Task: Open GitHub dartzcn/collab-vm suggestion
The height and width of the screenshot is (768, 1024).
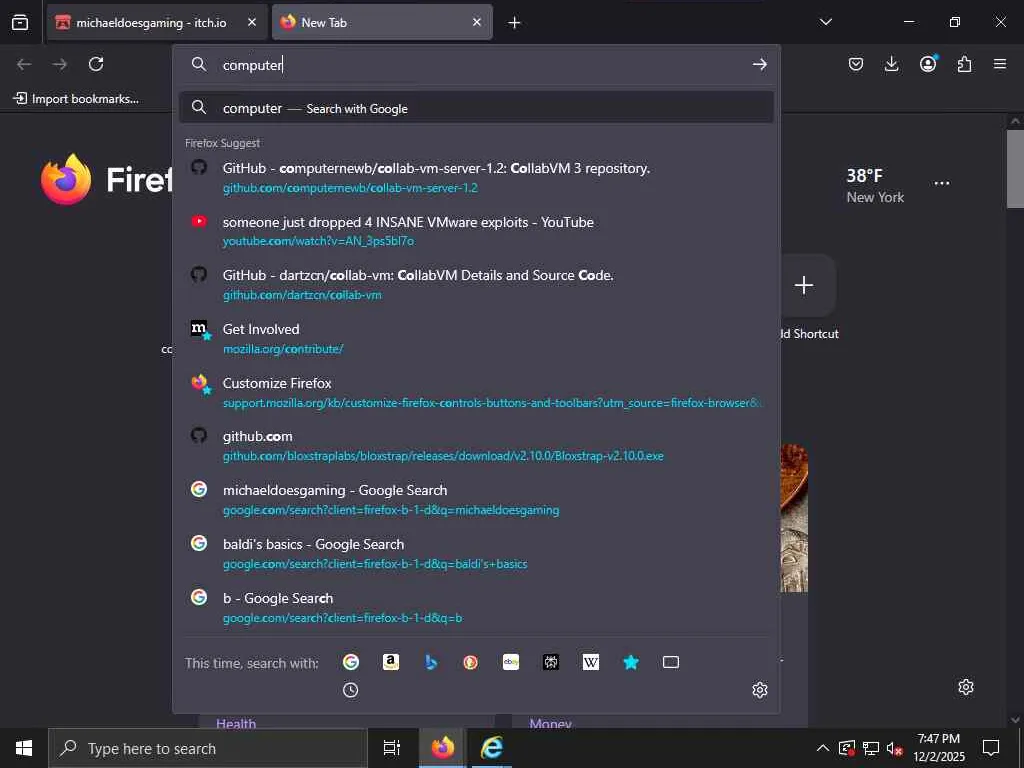Action: tap(476, 285)
